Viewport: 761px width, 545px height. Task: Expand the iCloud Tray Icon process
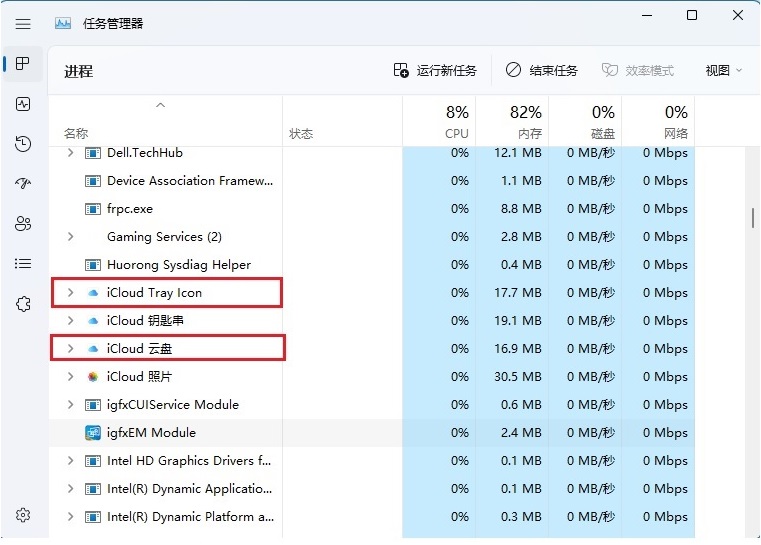tap(70, 293)
